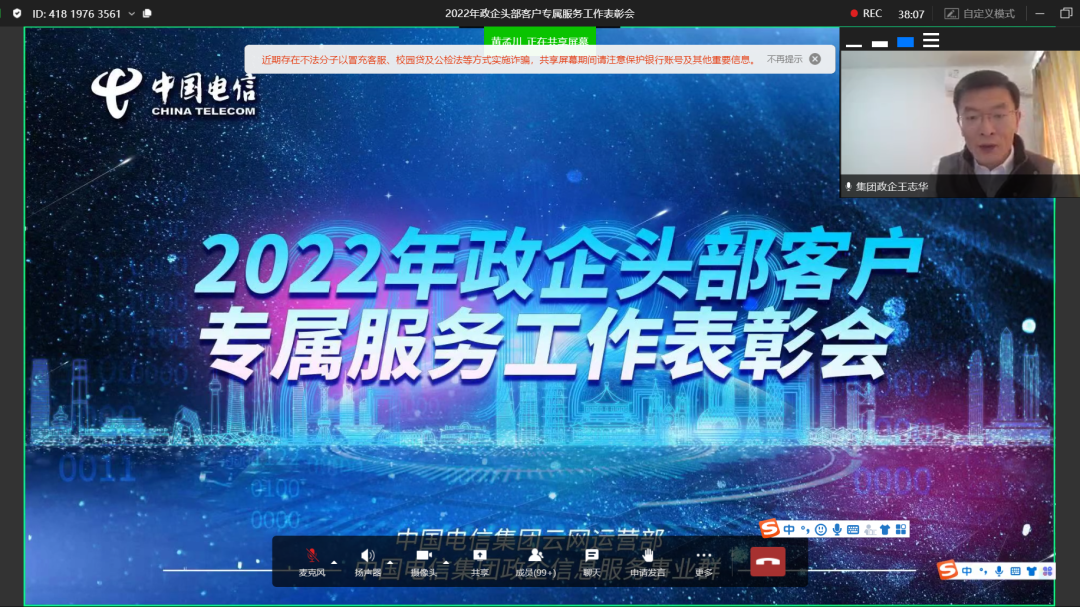This screenshot has height=607, width=1080.
Task: Open the shirt skin icon in the corner Sogou toolbar
Action: coord(1031,570)
